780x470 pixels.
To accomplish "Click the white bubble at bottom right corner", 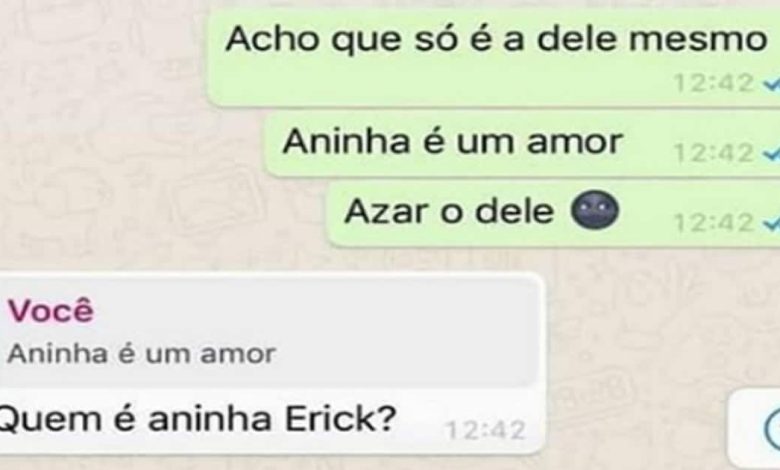I will [x=755, y=428].
